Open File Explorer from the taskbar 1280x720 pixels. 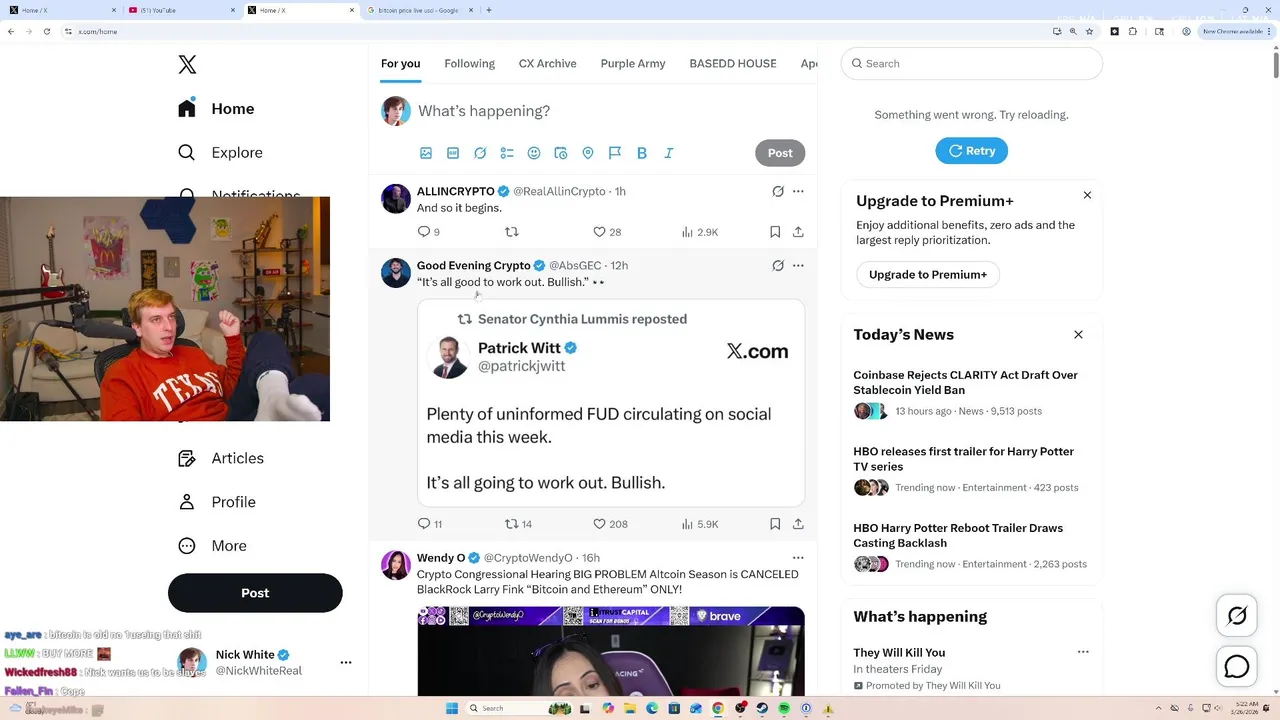pyautogui.click(x=630, y=708)
